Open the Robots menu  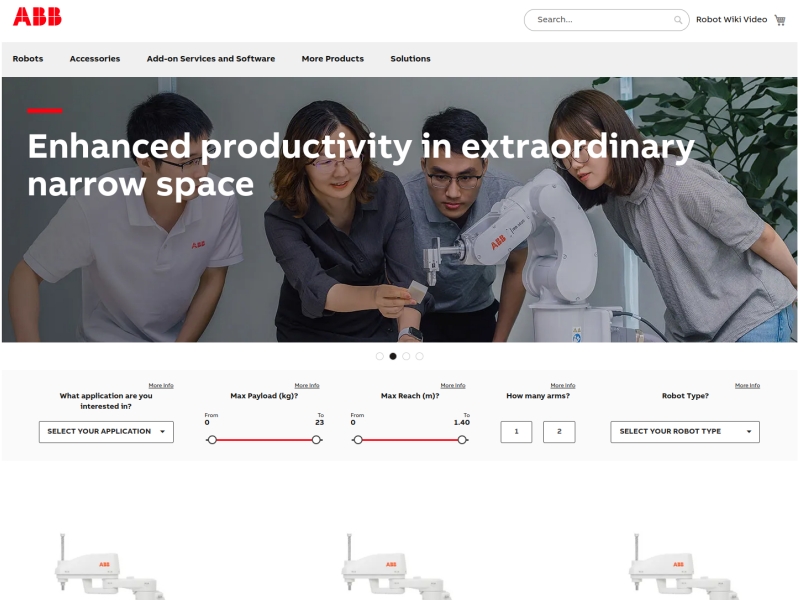[x=28, y=59]
